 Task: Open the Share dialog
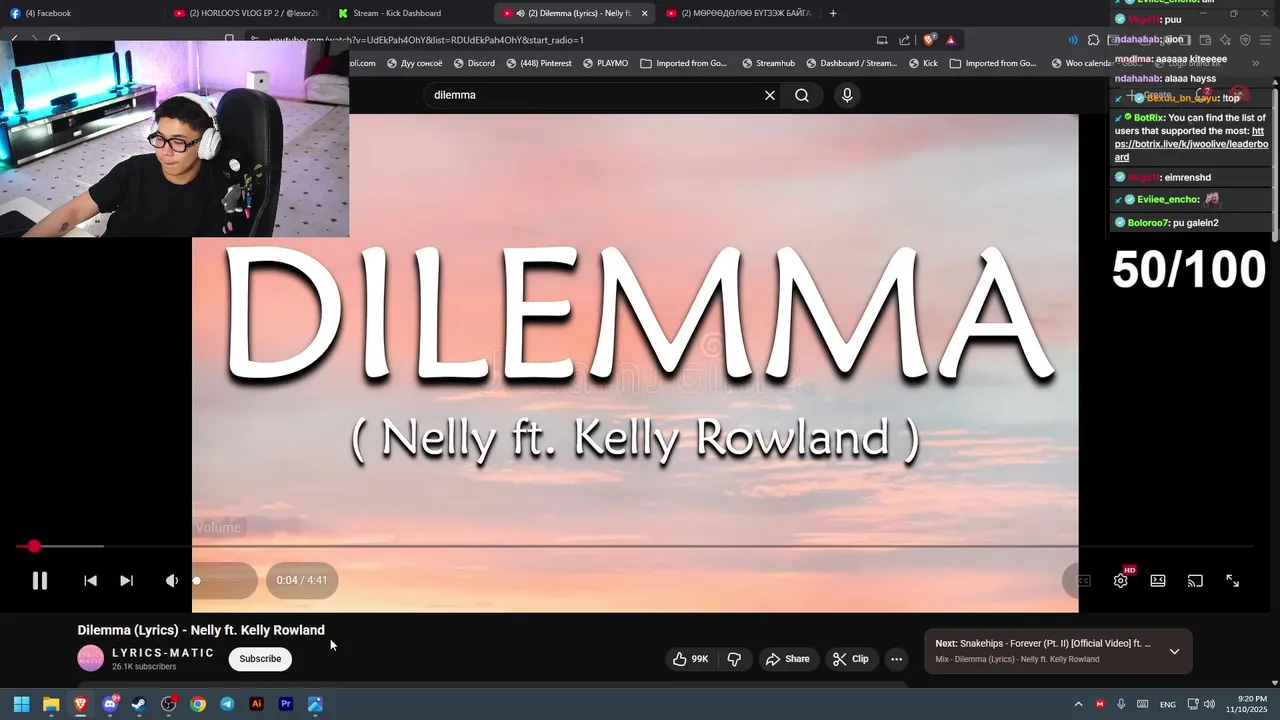788,659
